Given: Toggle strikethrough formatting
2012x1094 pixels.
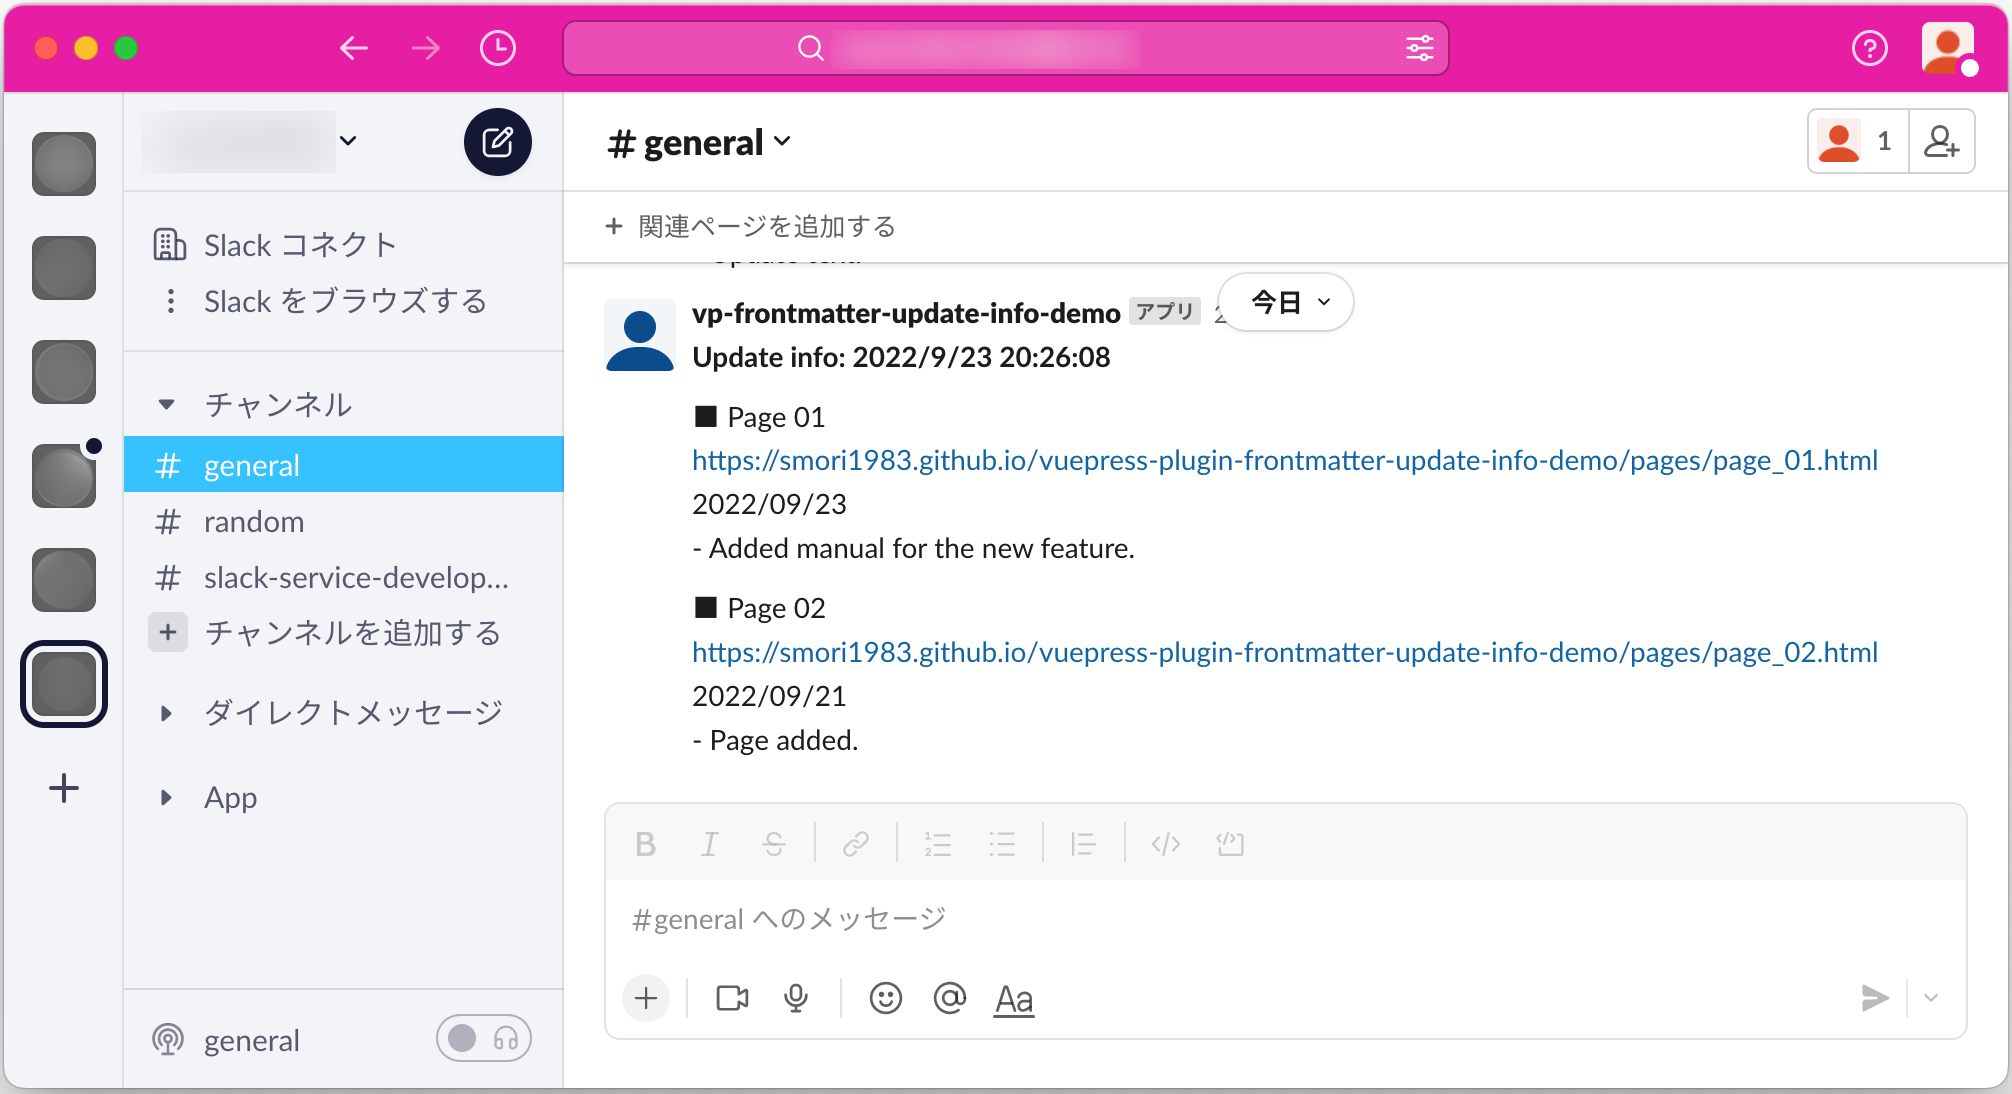Looking at the screenshot, I should [774, 844].
